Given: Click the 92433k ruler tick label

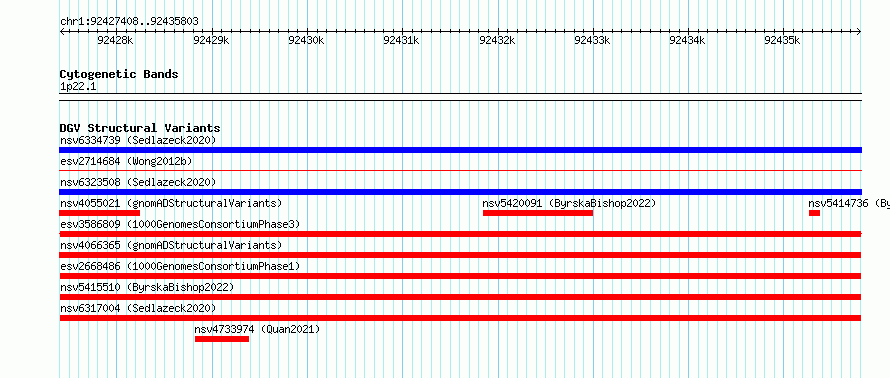Looking at the screenshot, I should coord(593,40).
